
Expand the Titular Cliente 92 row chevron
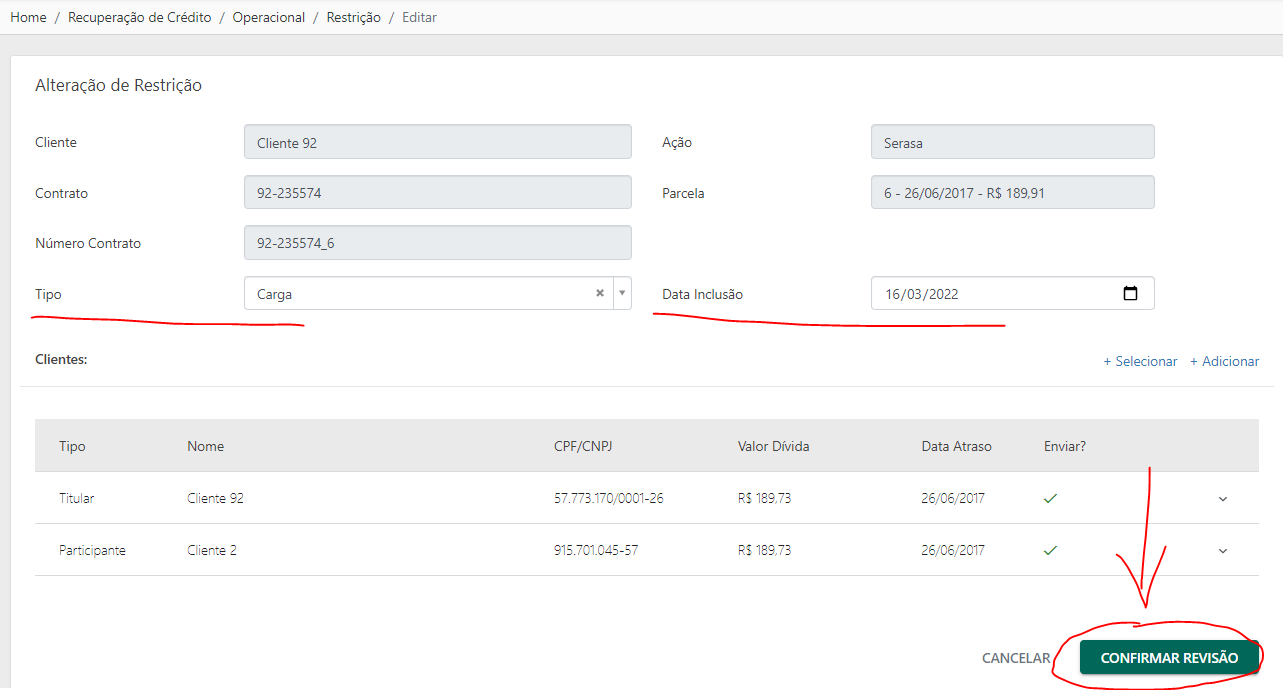1223,498
